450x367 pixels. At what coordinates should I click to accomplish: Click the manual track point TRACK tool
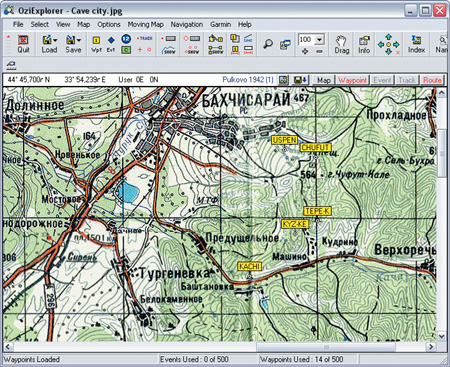click(x=144, y=38)
